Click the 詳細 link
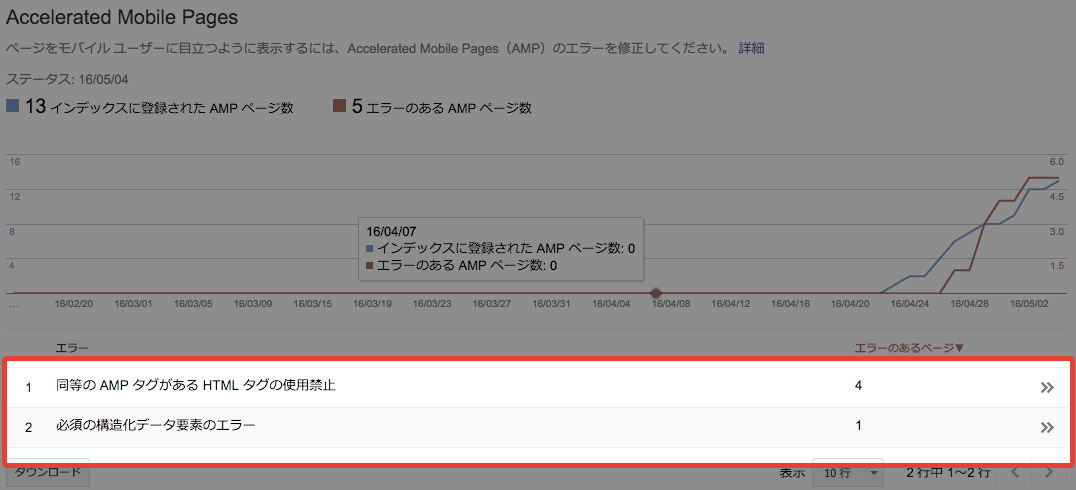 pos(751,48)
